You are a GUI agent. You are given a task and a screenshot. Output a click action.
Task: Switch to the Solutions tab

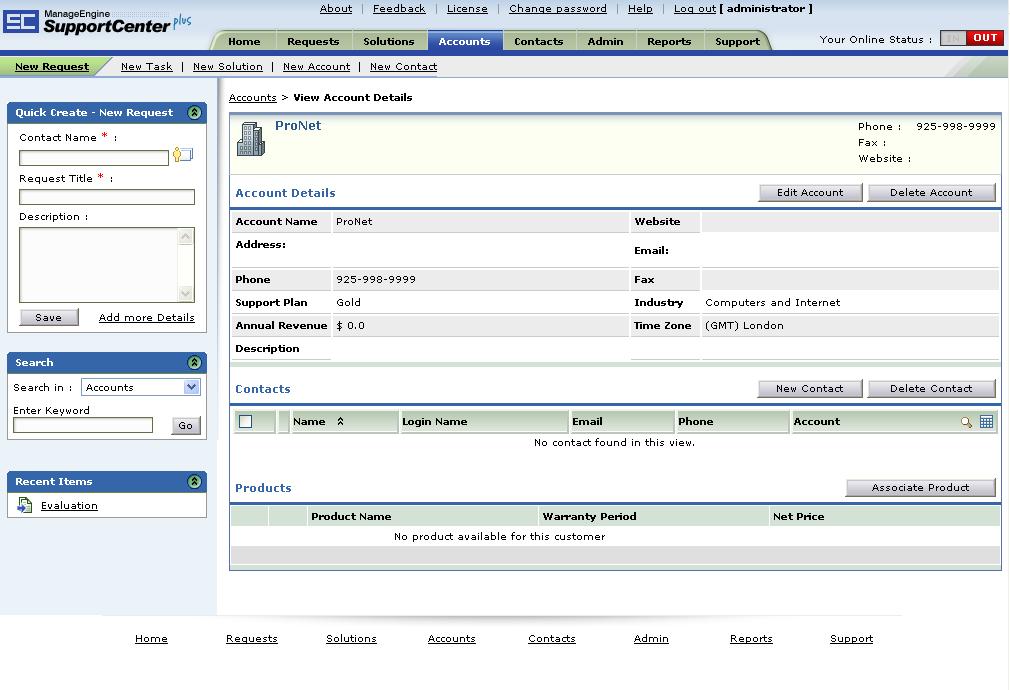pos(388,42)
